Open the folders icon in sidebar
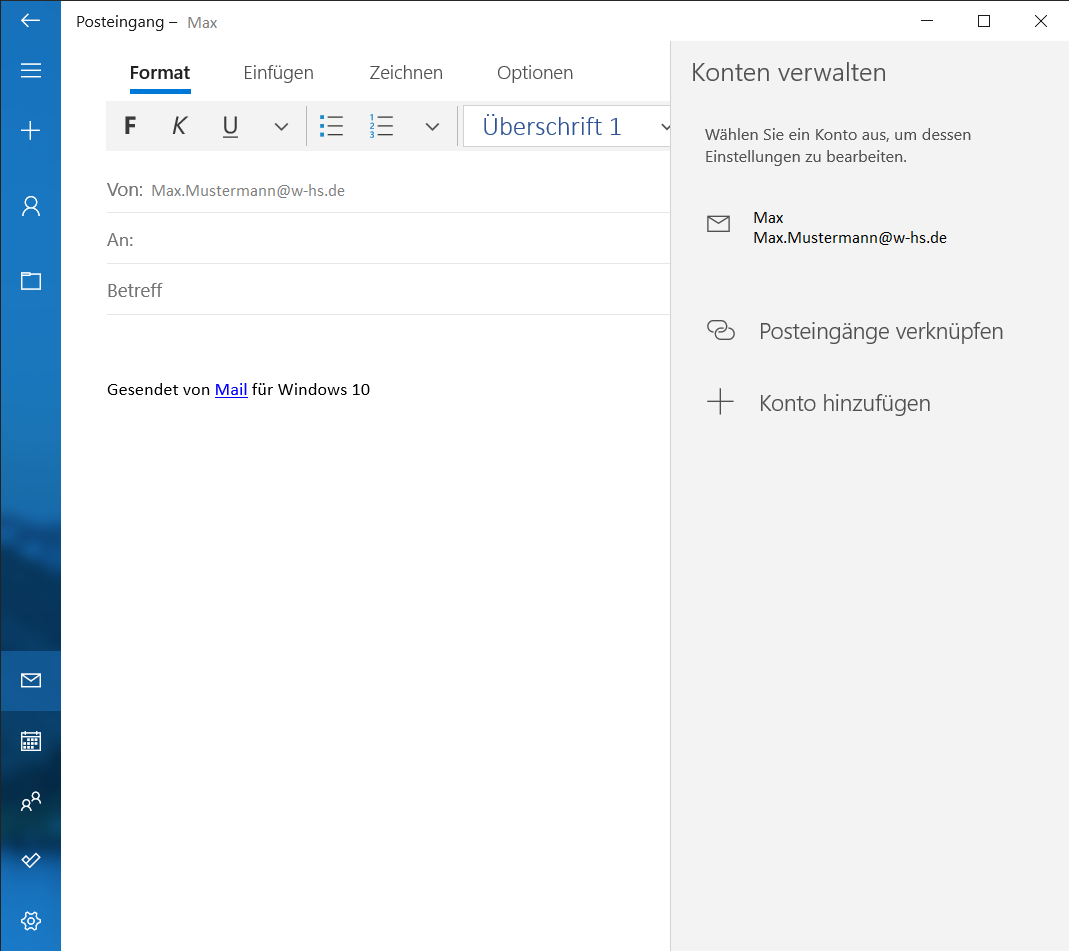Image resolution: width=1069 pixels, height=951 pixels. (30, 281)
